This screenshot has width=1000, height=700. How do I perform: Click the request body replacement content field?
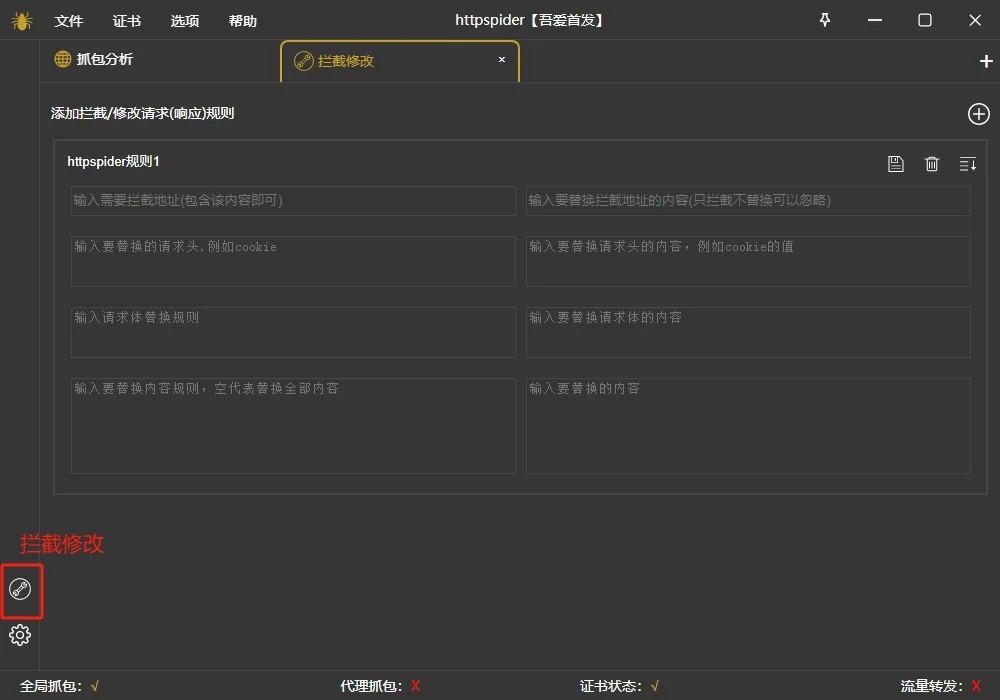point(748,332)
